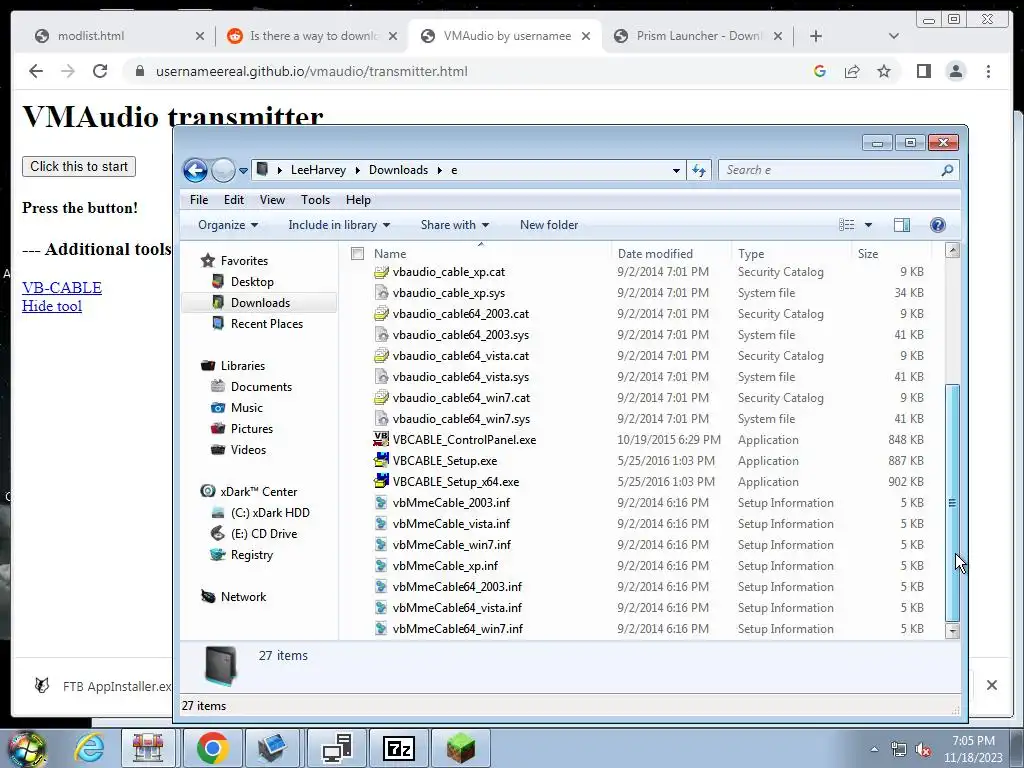Toggle the preview pane icon

click(902, 225)
